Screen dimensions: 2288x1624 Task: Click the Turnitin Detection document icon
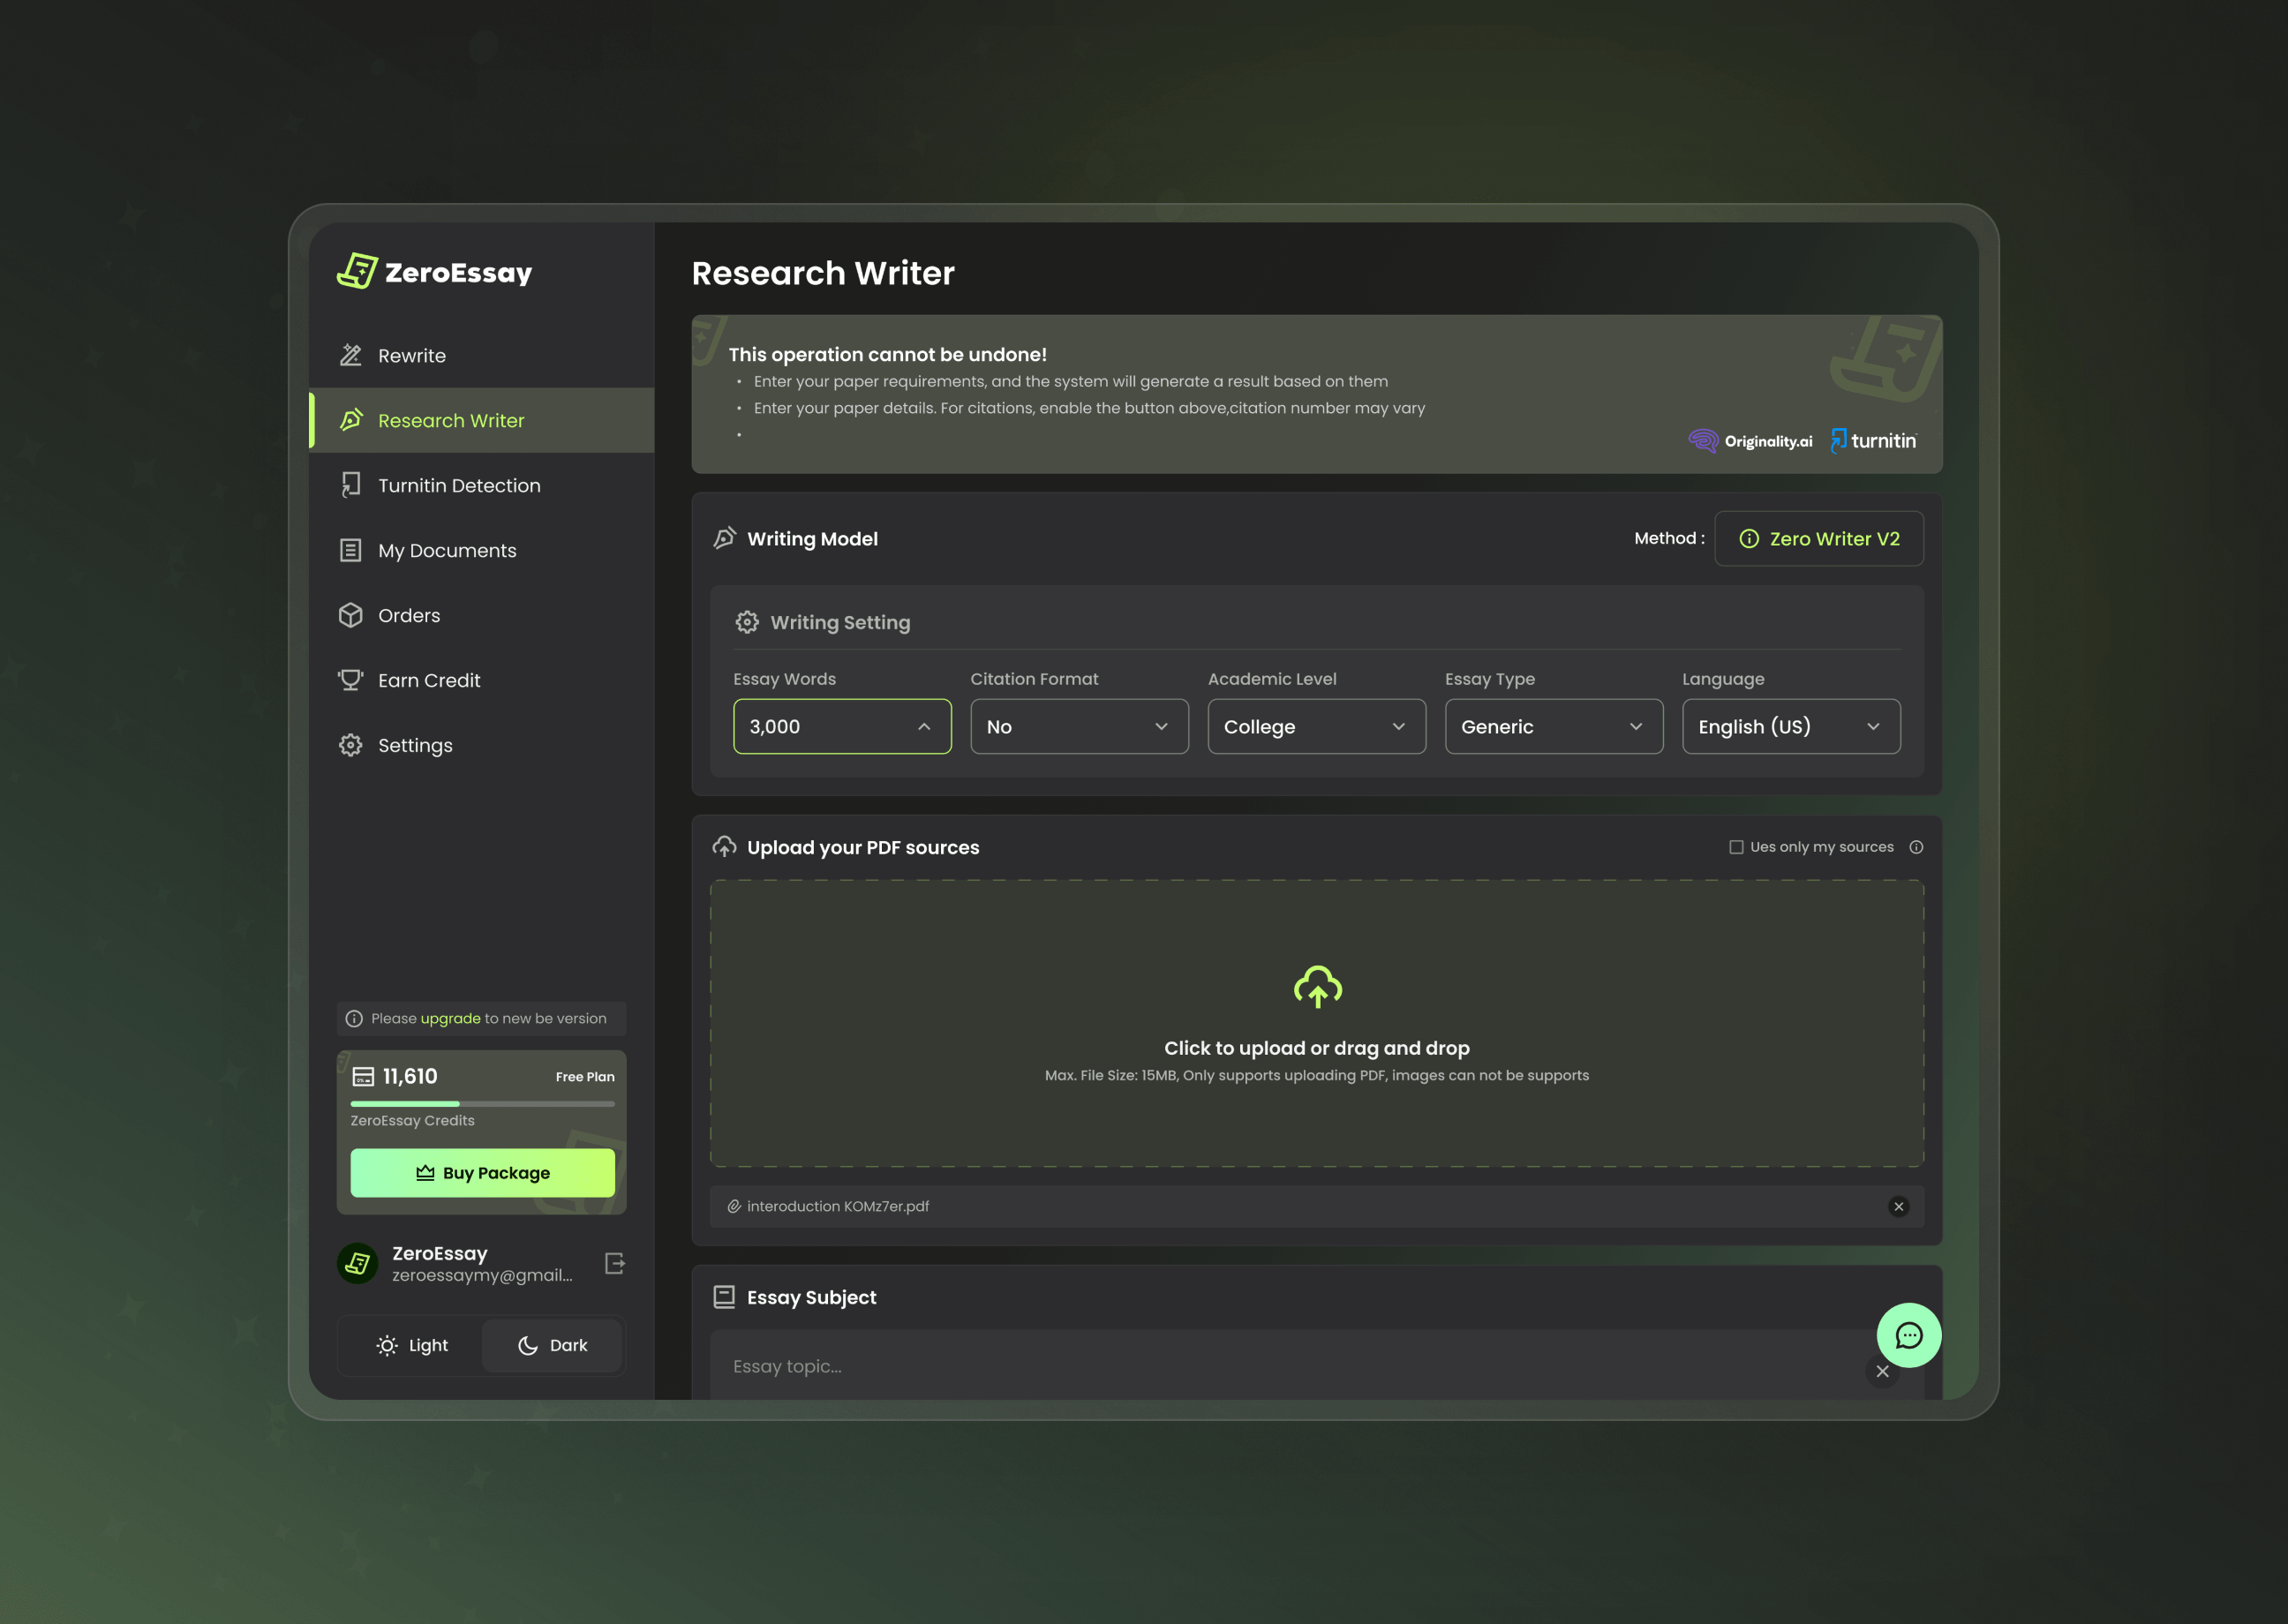pyautogui.click(x=351, y=485)
